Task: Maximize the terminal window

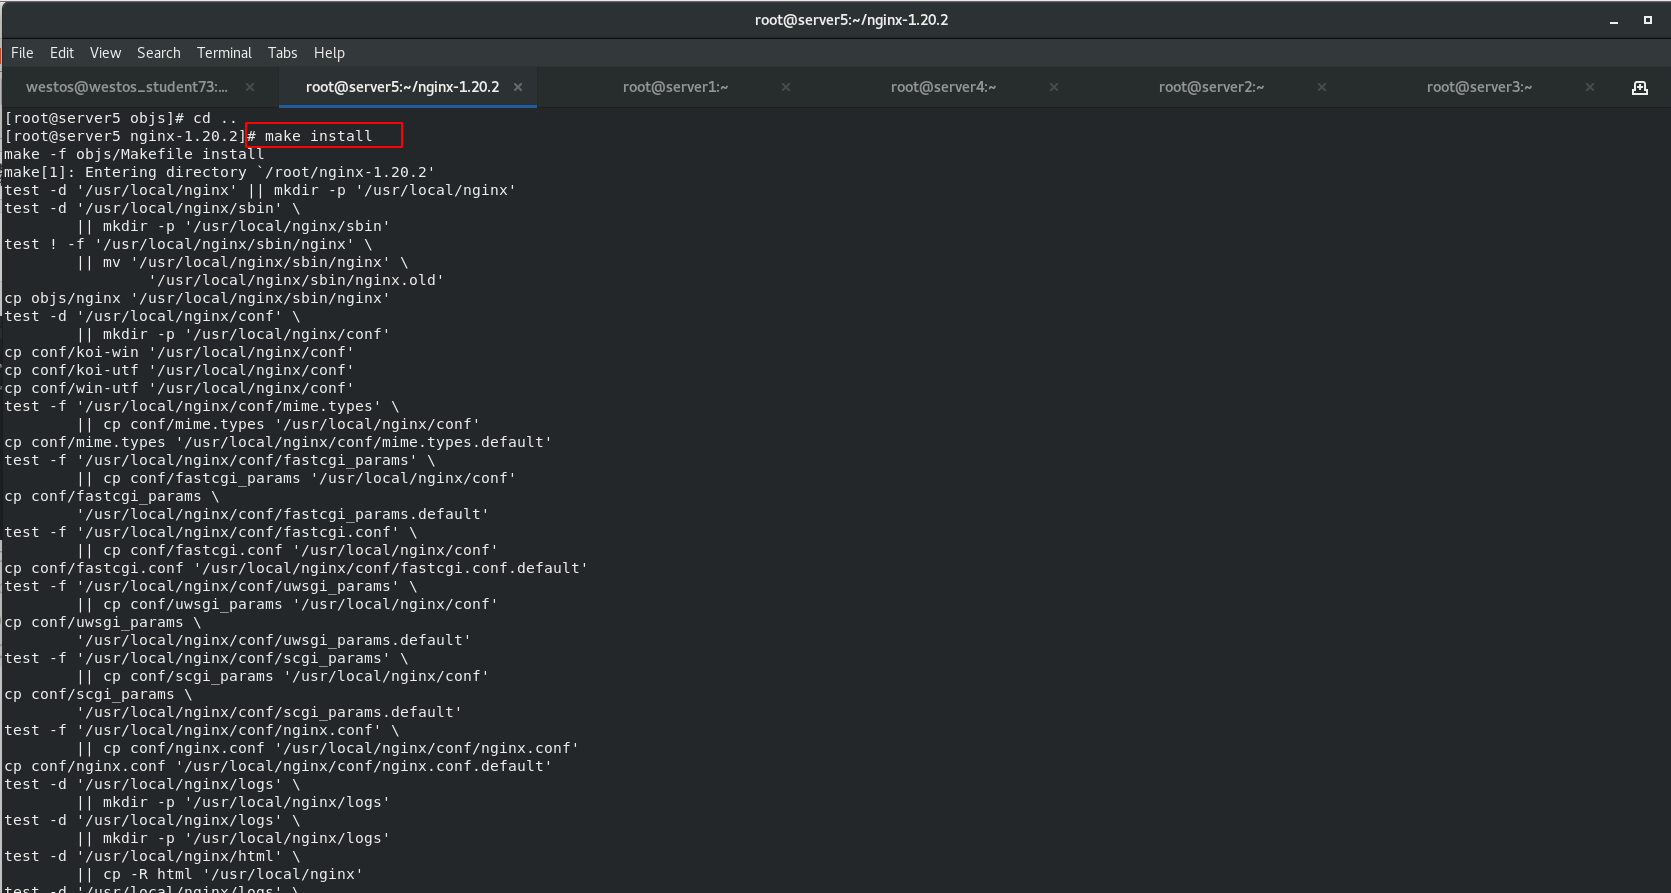Action: coord(1648,20)
